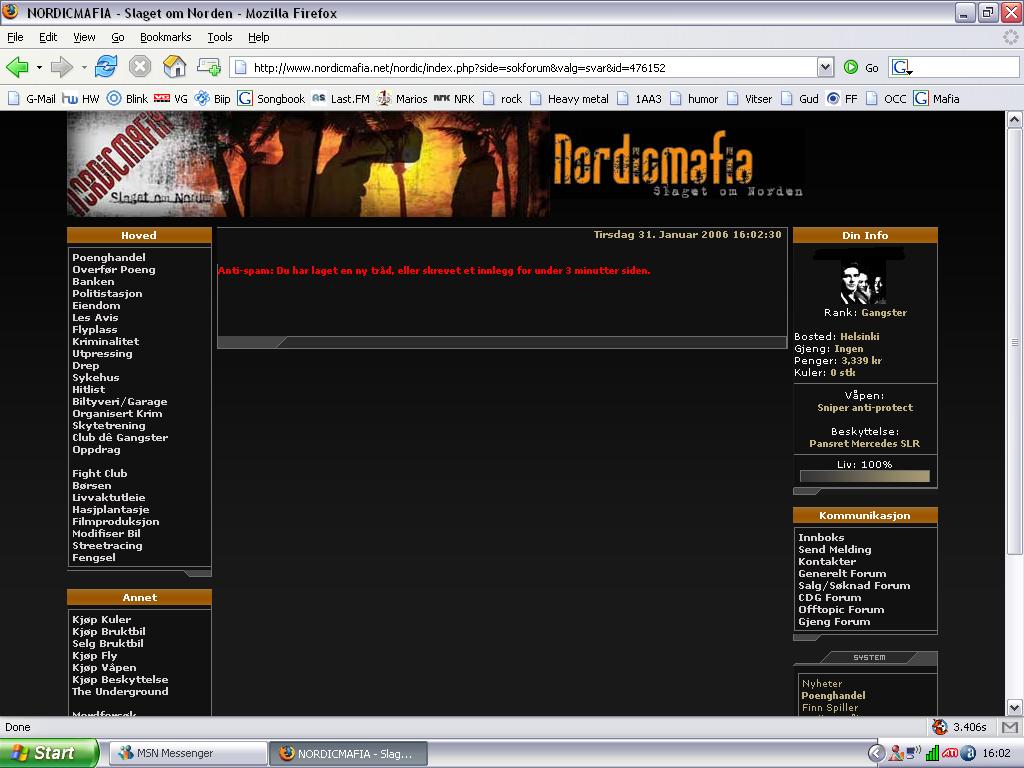
Task: Switch to MSN Messenger taskbar item
Action: tap(187, 753)
